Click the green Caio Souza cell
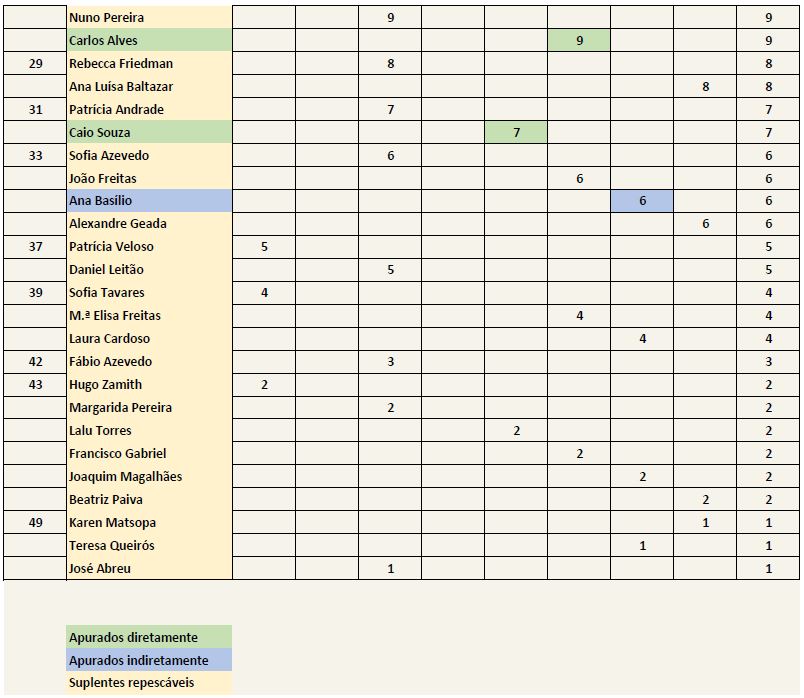The image size is (804, 698). point(149,132)
